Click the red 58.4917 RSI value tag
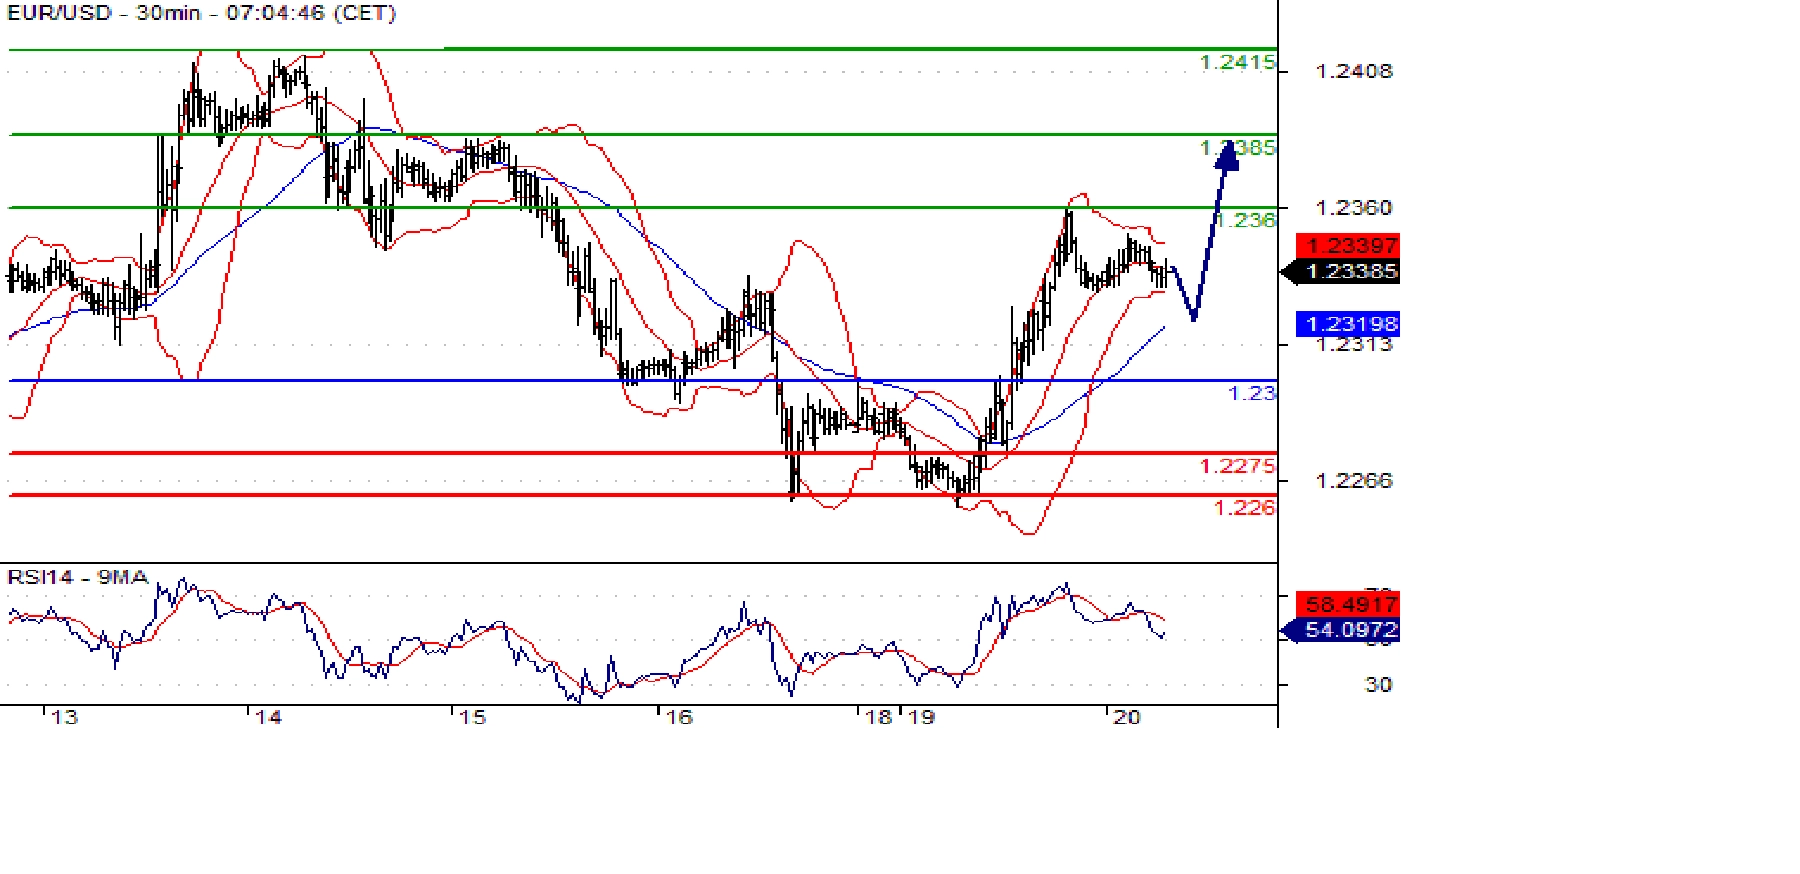1800x874 pixels. tap(1349, 604)
